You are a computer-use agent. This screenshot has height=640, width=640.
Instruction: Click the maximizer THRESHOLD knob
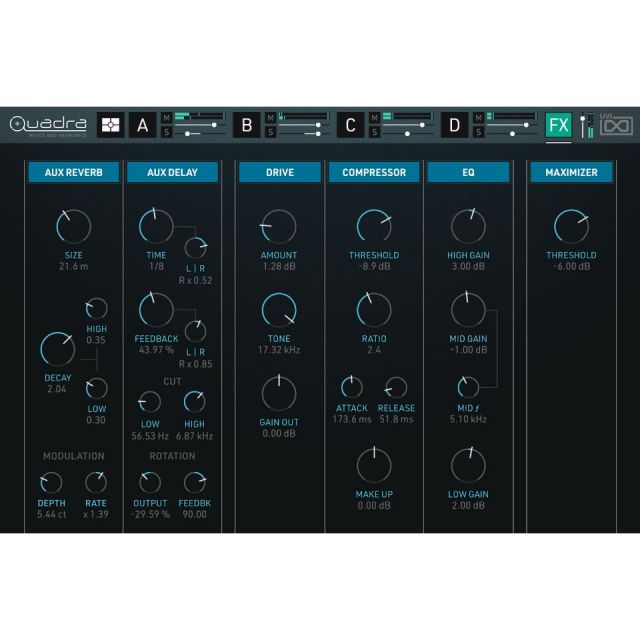pyautogui.click(x=571, y=227)
